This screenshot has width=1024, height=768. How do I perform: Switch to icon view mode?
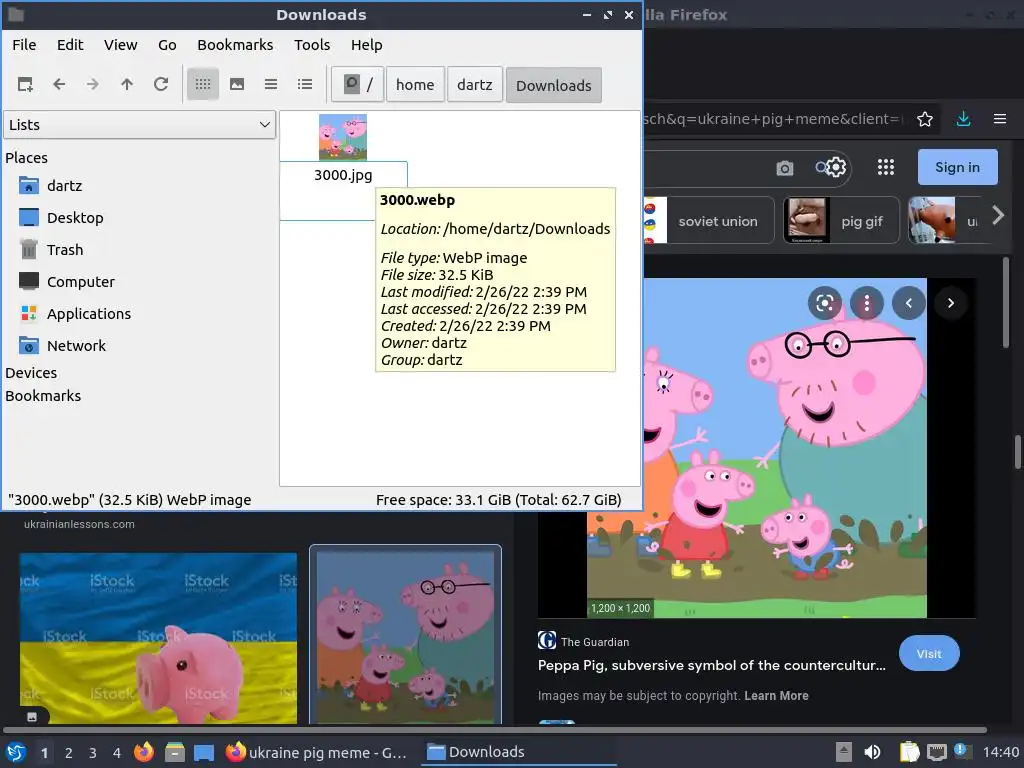(x=203, y=84)
